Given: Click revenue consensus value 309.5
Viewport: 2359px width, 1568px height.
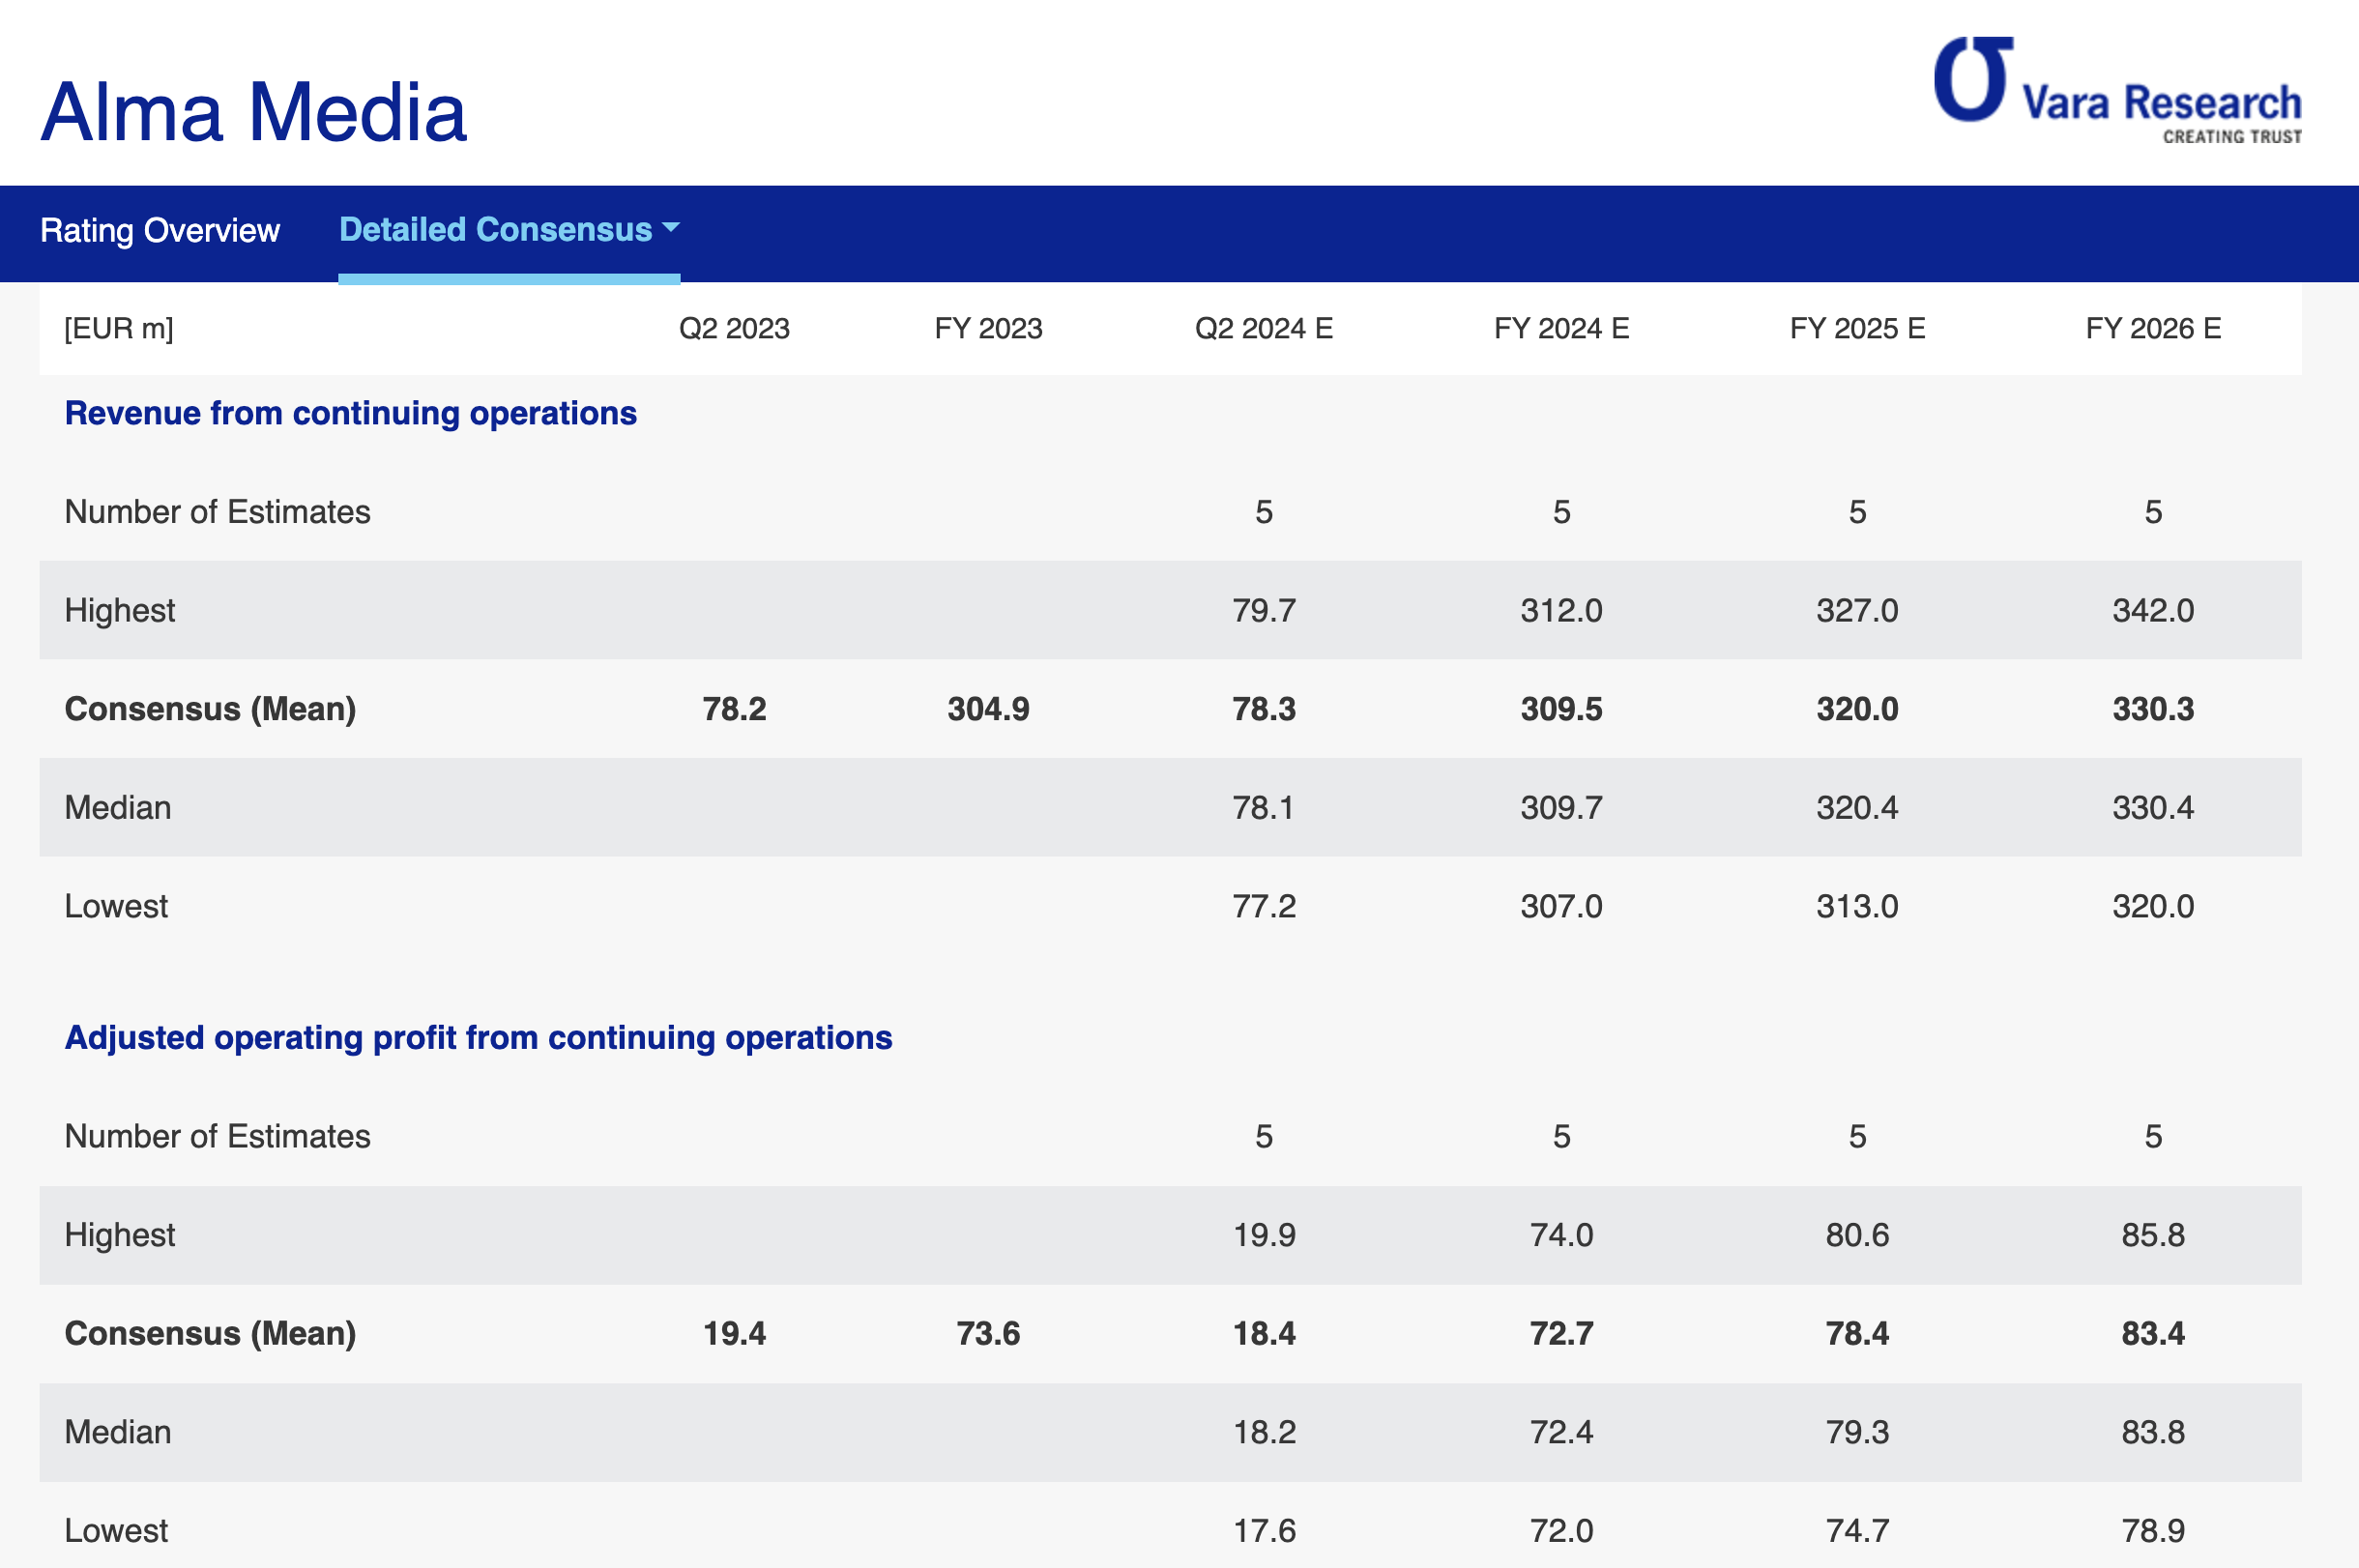Looking at the screenshot, I should tap(1561, 709).
